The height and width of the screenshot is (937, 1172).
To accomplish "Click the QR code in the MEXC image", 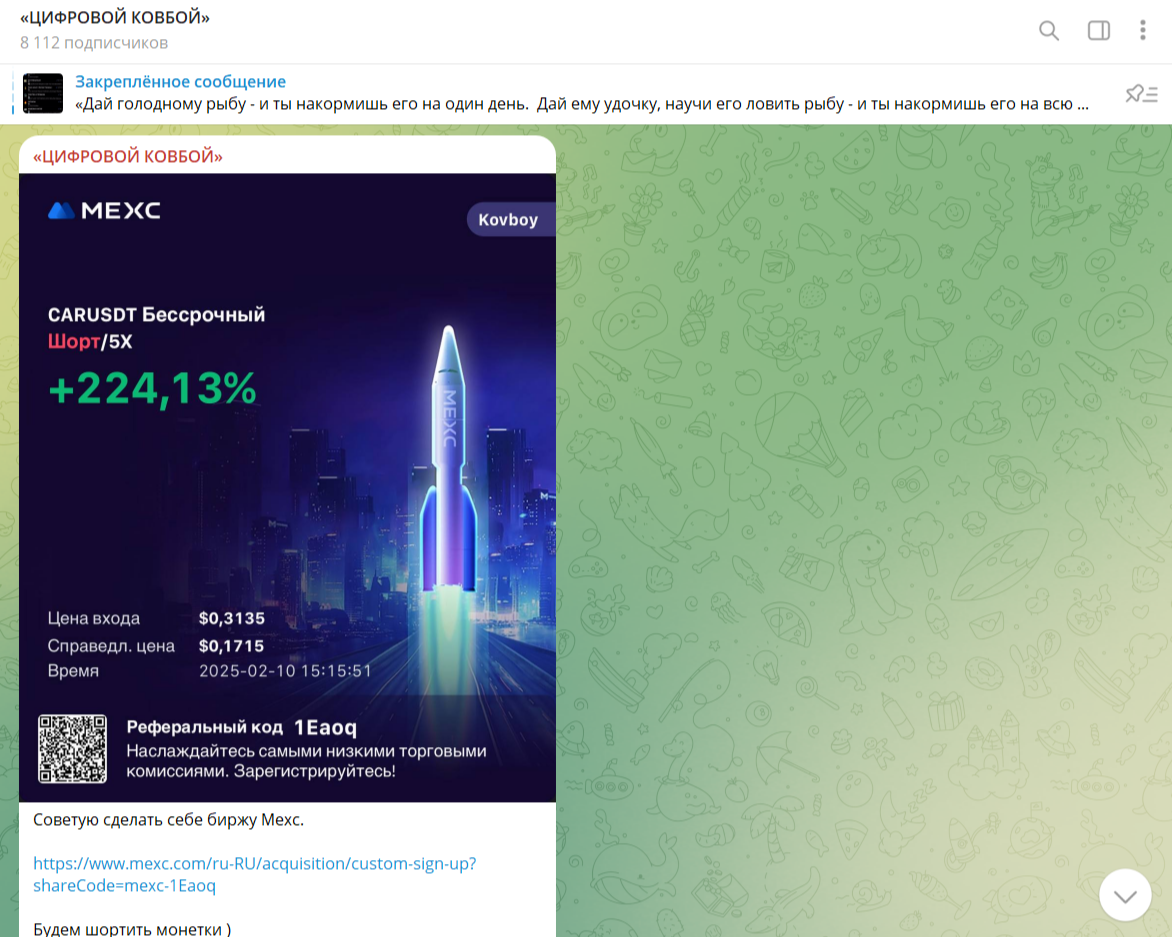I will 73,749.
